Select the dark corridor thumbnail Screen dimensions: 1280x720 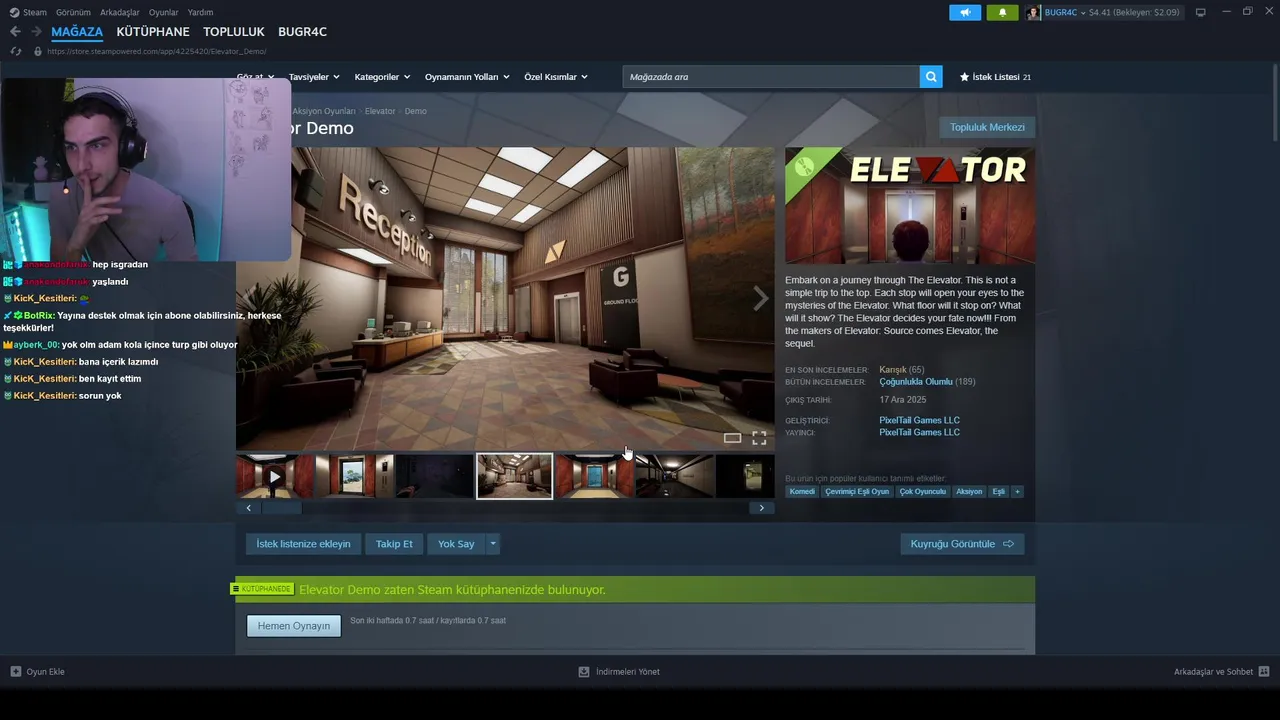(674, 477)
